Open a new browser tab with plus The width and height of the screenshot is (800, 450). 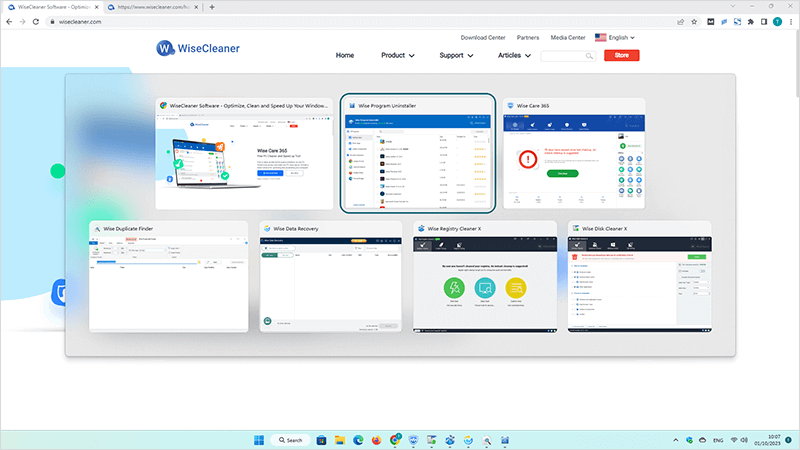click(x=212, y=7)
